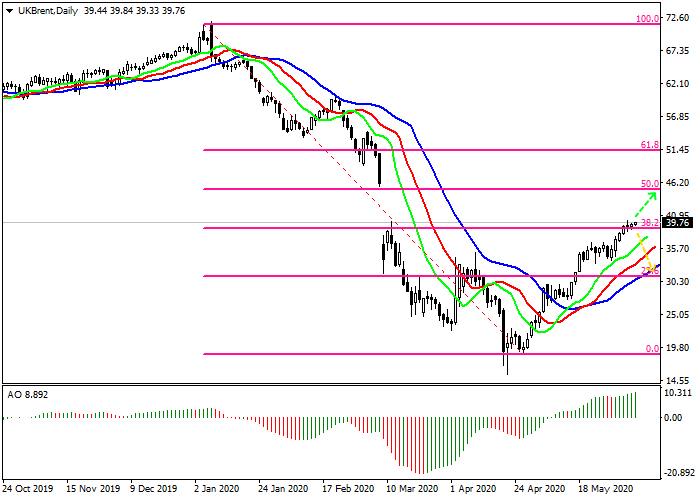Click the 0.0 Fibonacci level label
The width and height of the screenshot is (700, 500).
coord(651,349)
